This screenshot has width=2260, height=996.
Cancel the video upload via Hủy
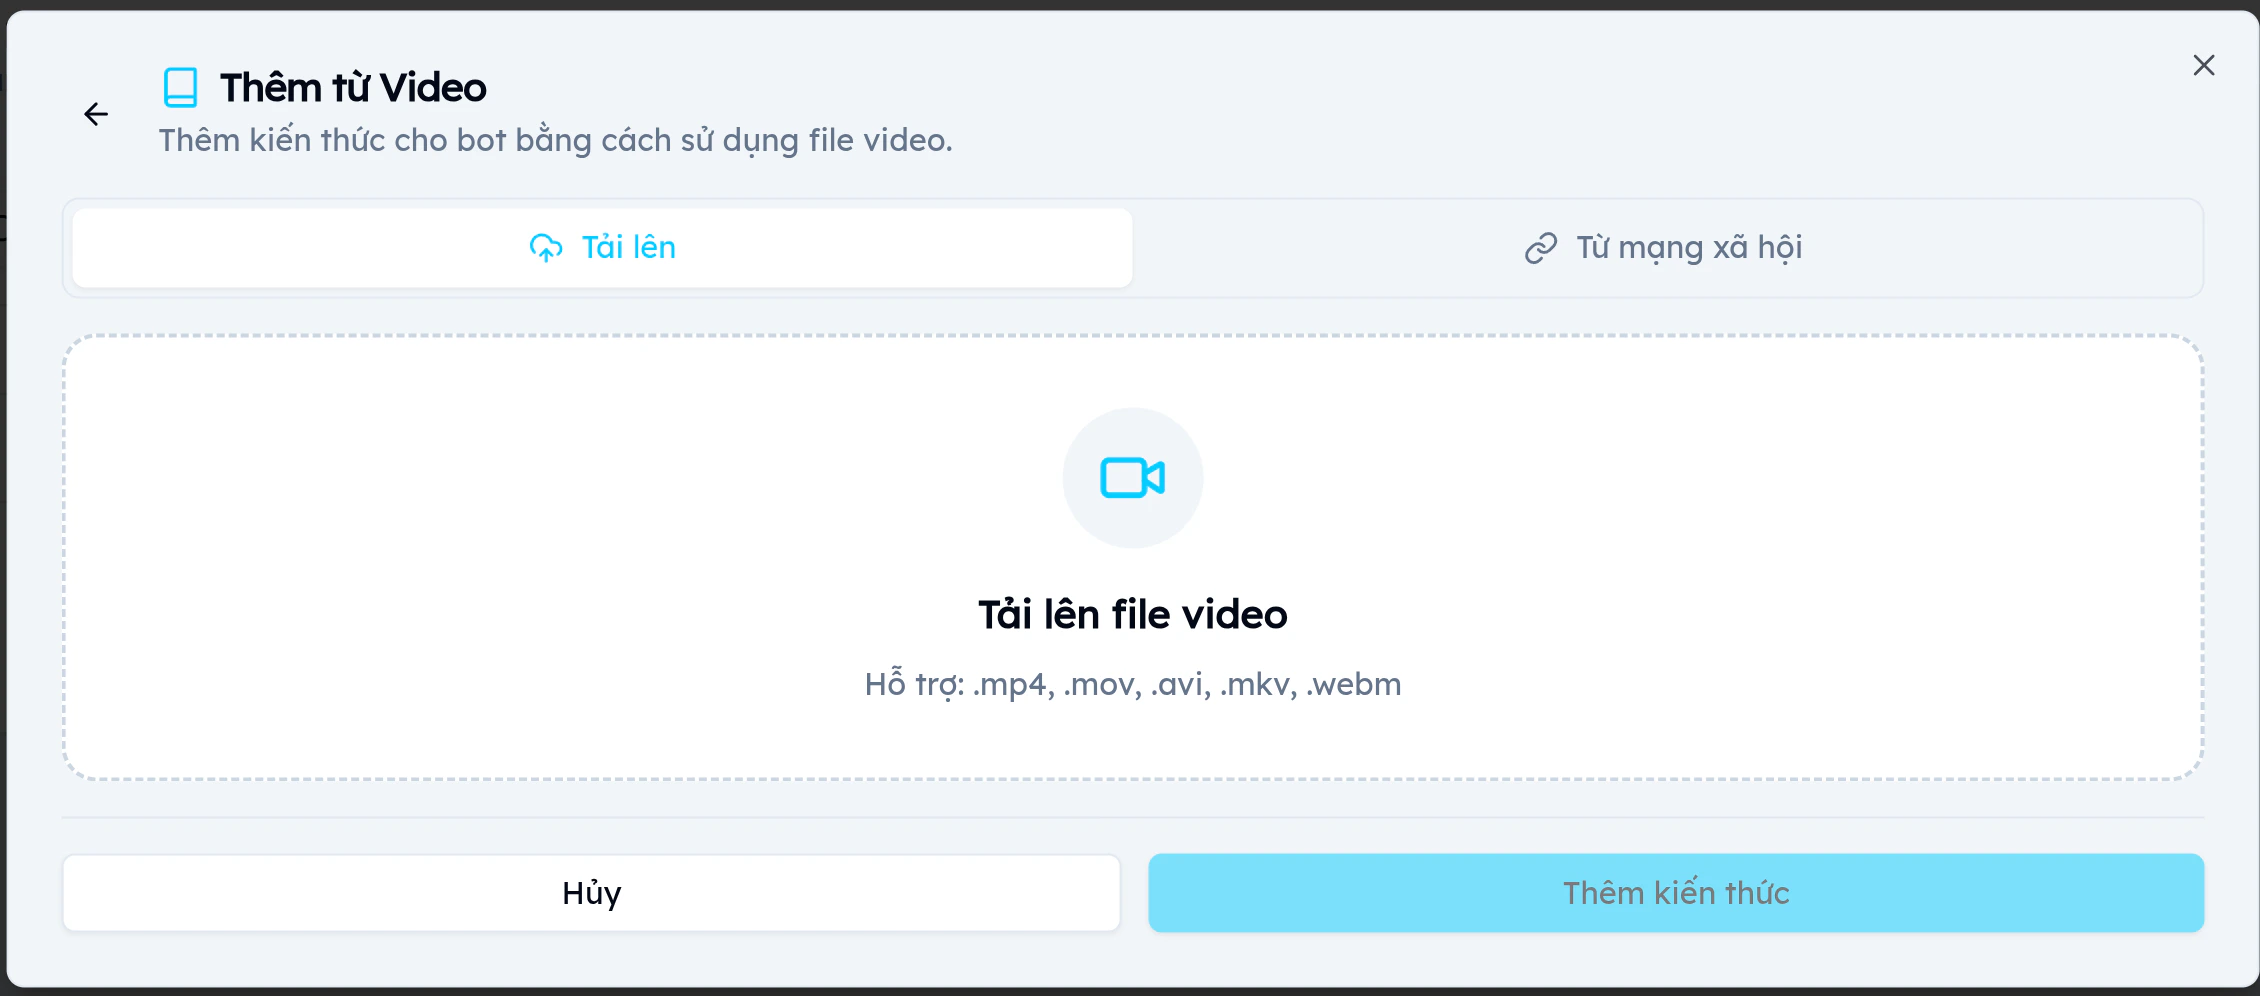(x=591, y=892)
